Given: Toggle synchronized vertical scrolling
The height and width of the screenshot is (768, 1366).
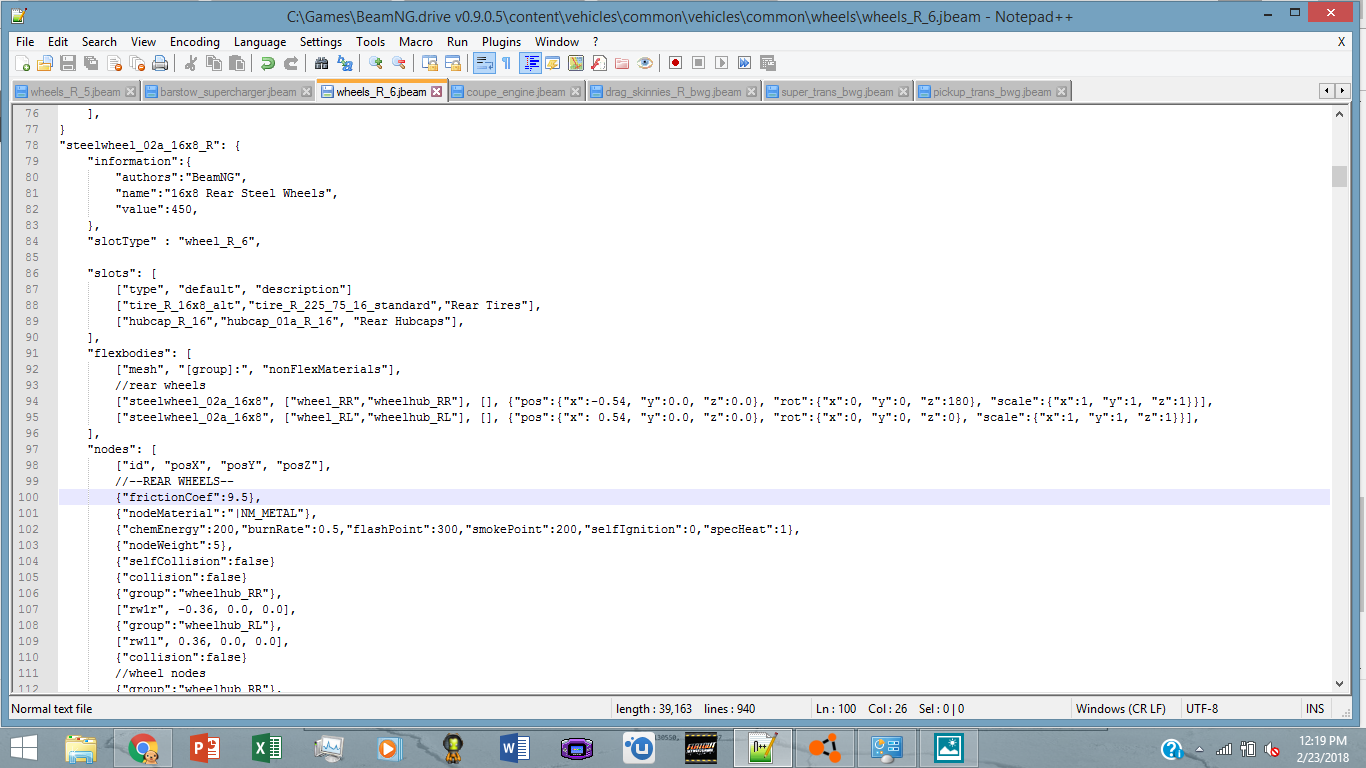Looking at the screenshot, I should point(429,63).
